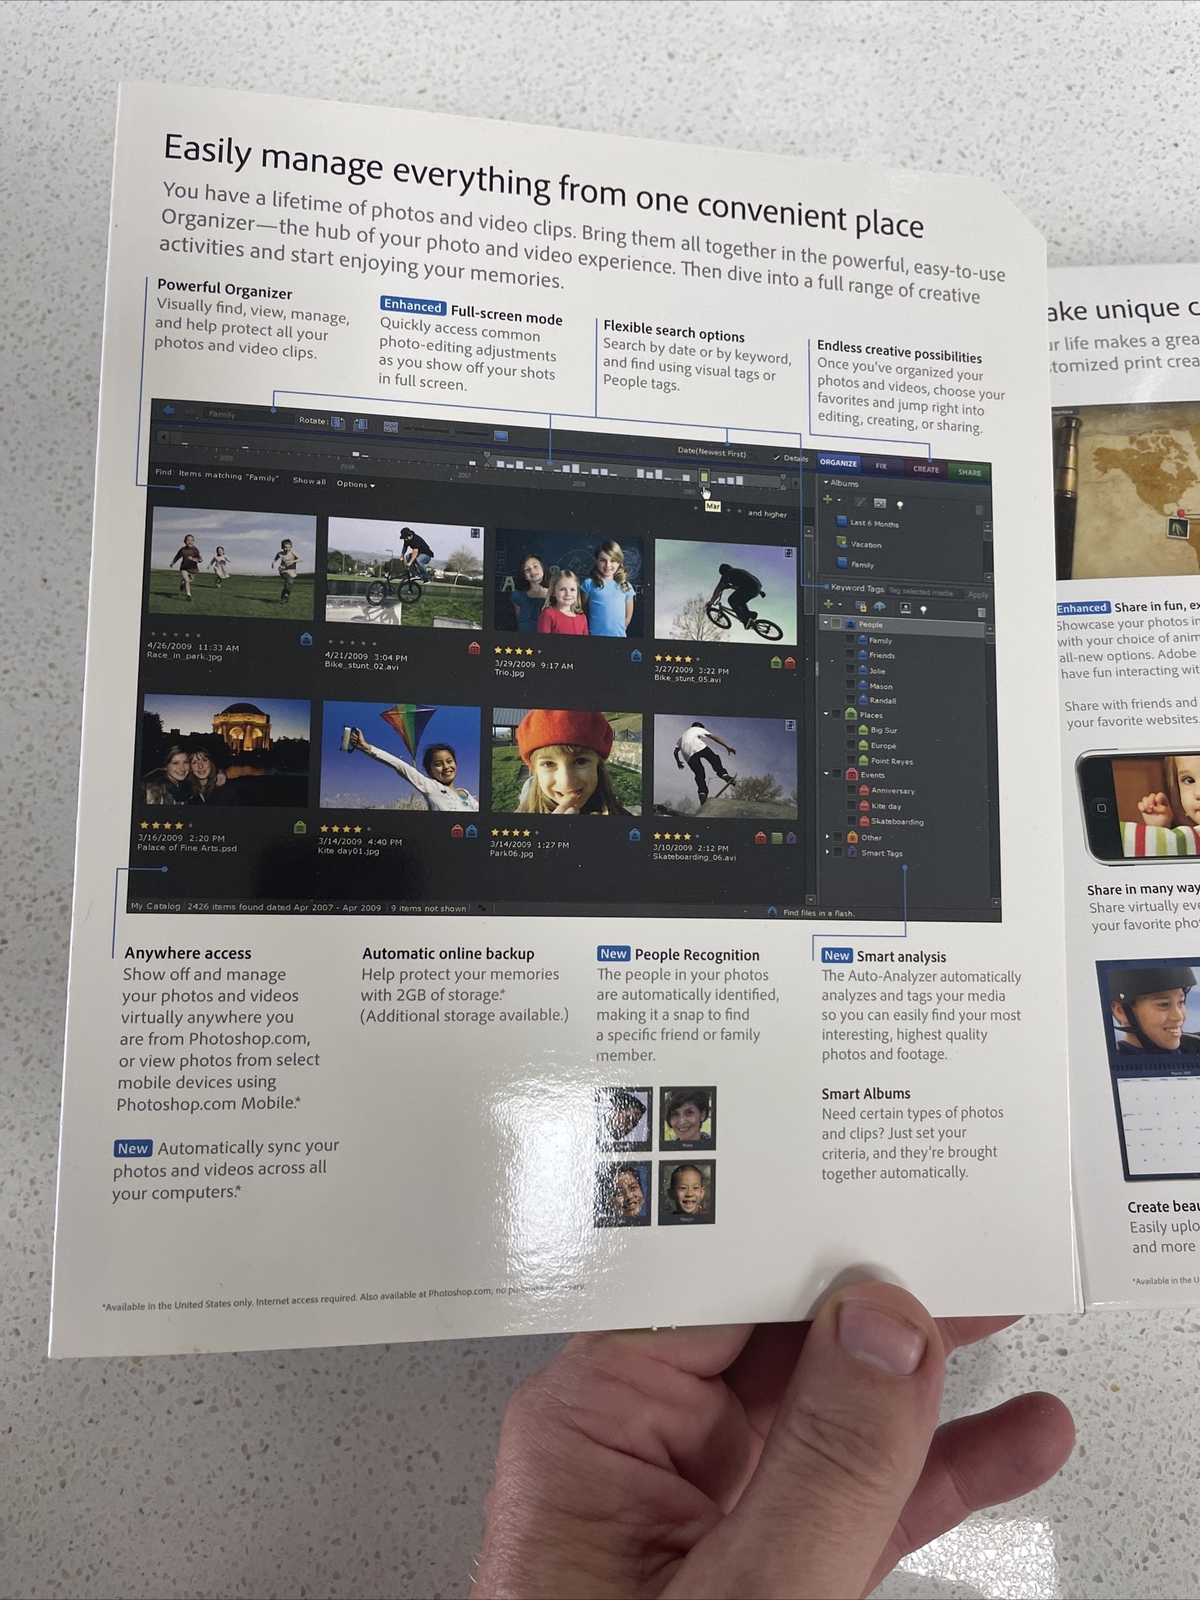The image size is (1200, 1600).
Task: Check the Mason keyword tag box
Action: pyautogui.click(x=850, y=684)
